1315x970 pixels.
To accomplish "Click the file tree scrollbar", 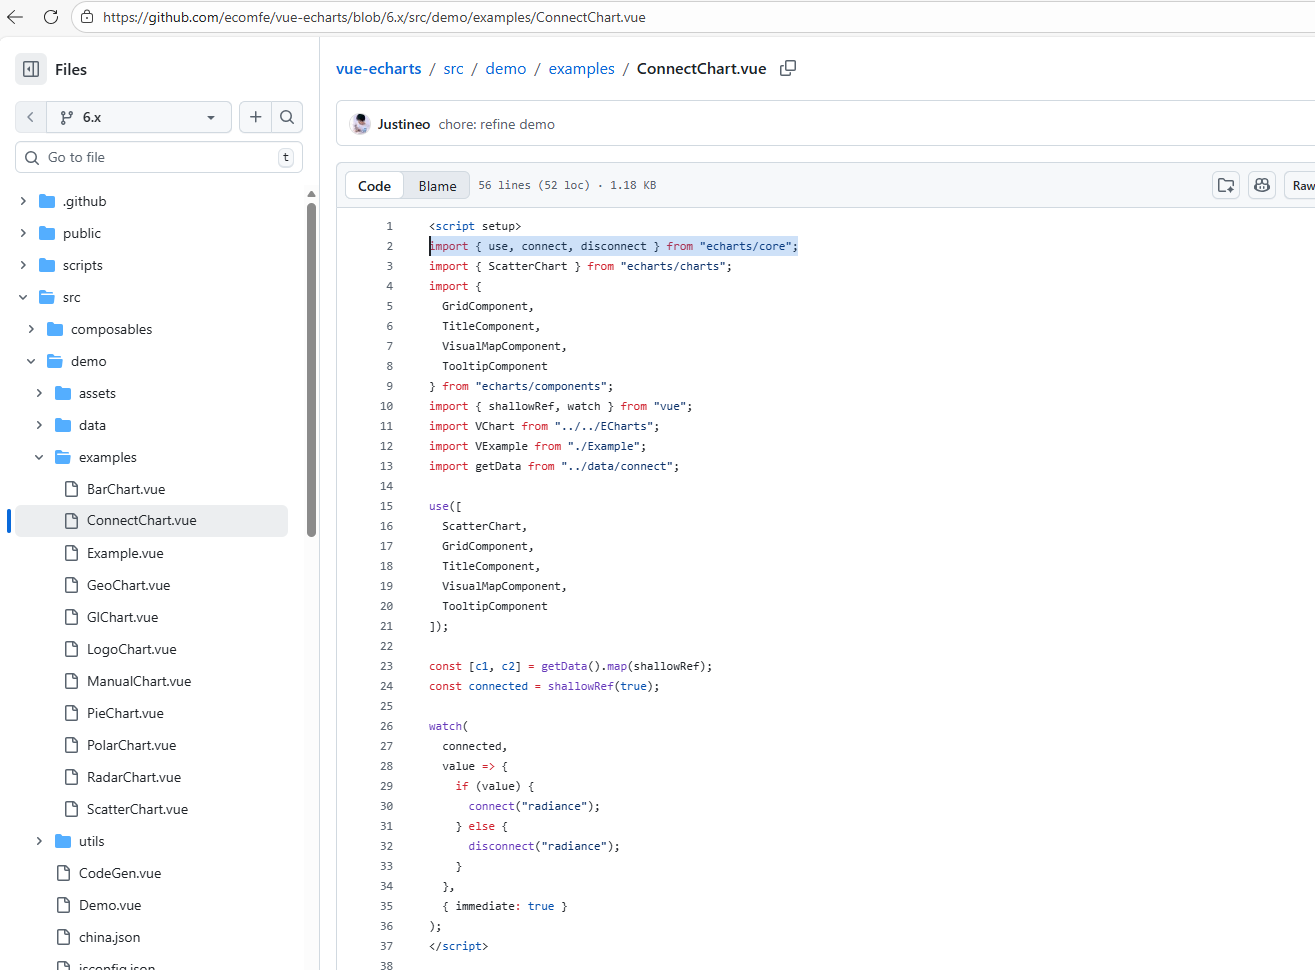I will click(x=311, y=370).
